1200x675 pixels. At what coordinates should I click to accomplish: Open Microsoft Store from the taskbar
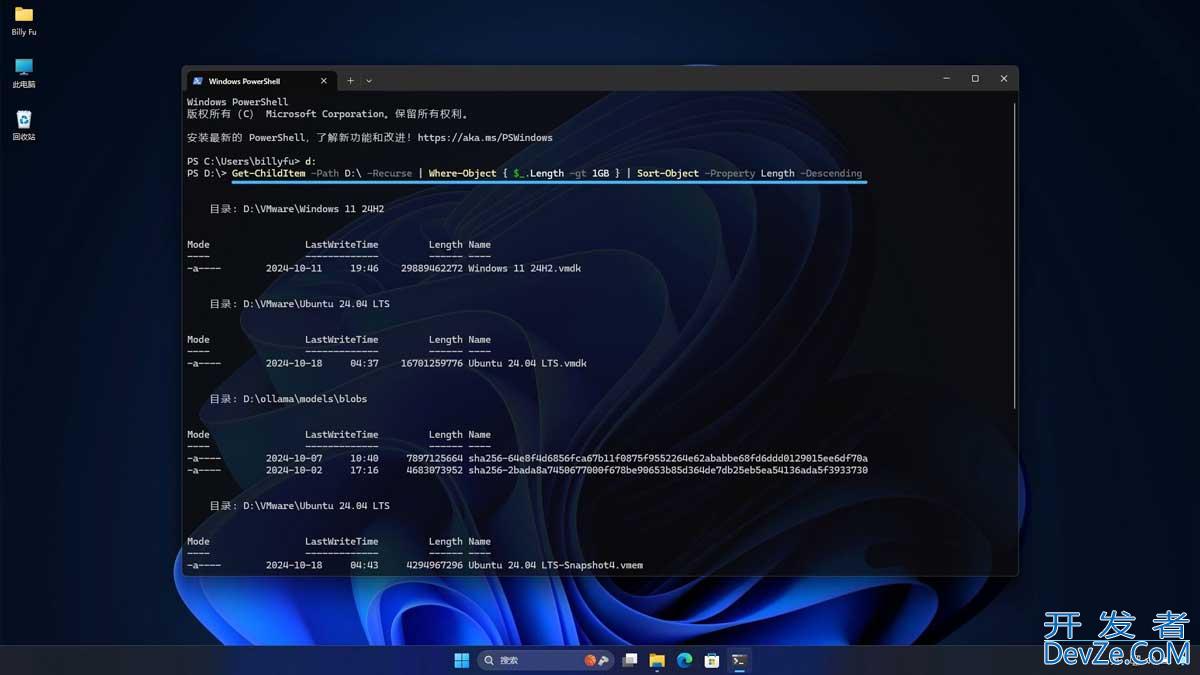click(x=712, y=660)
